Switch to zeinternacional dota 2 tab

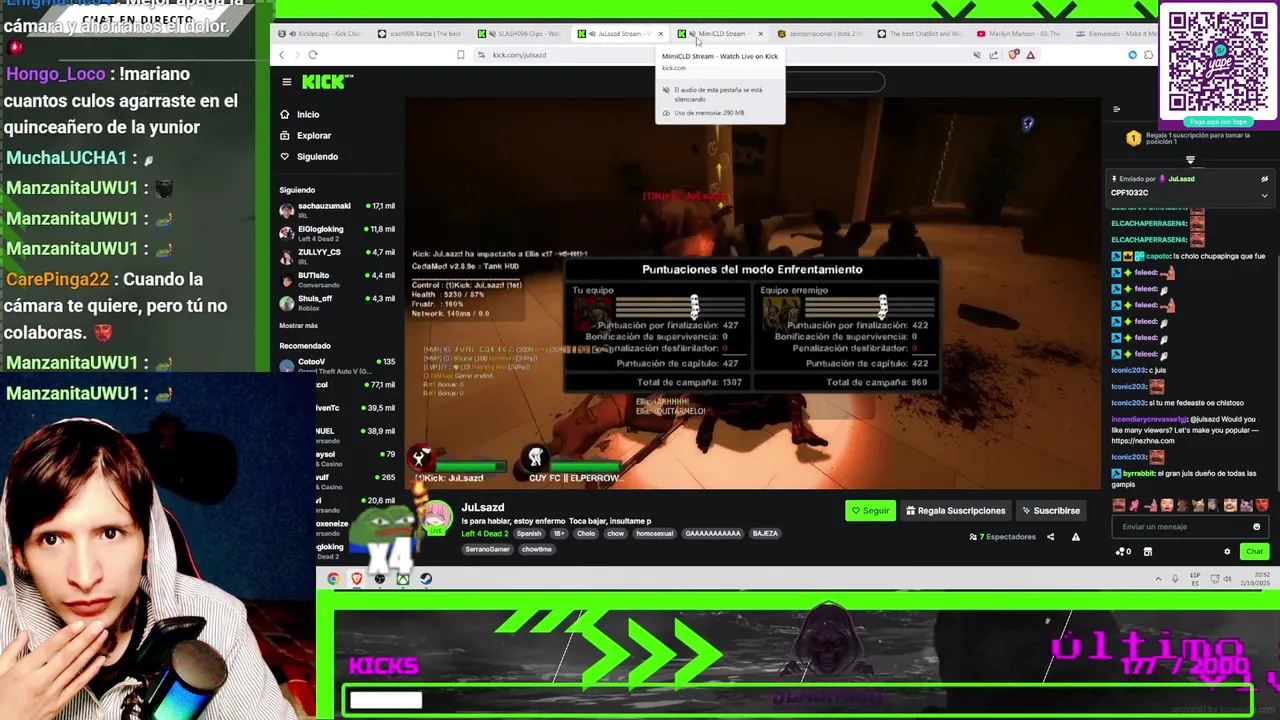tap(818, 34)
